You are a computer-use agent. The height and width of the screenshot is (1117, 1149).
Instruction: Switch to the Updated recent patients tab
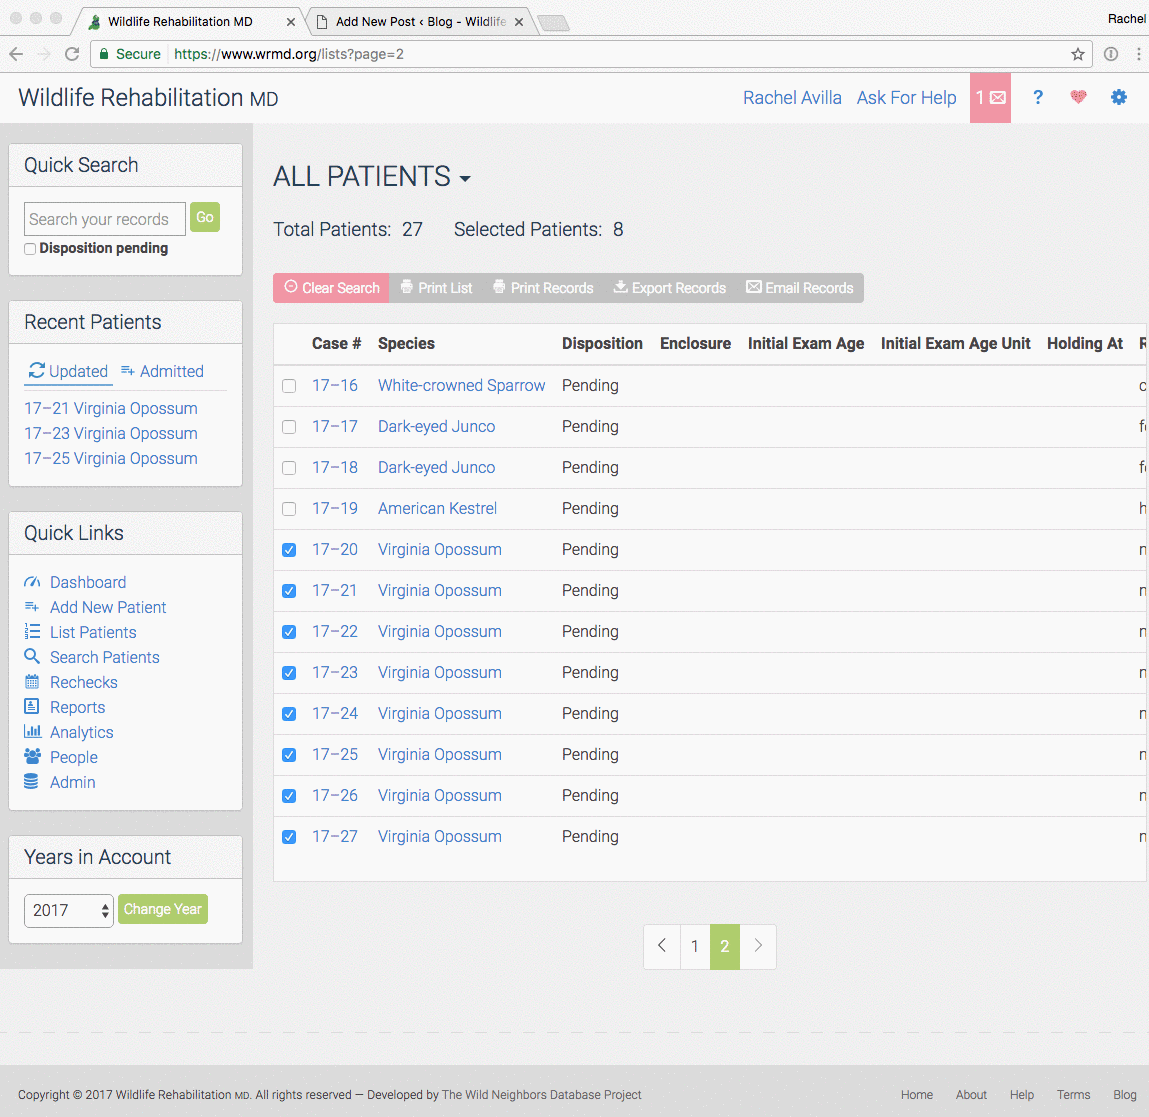[x=68, y=371]
